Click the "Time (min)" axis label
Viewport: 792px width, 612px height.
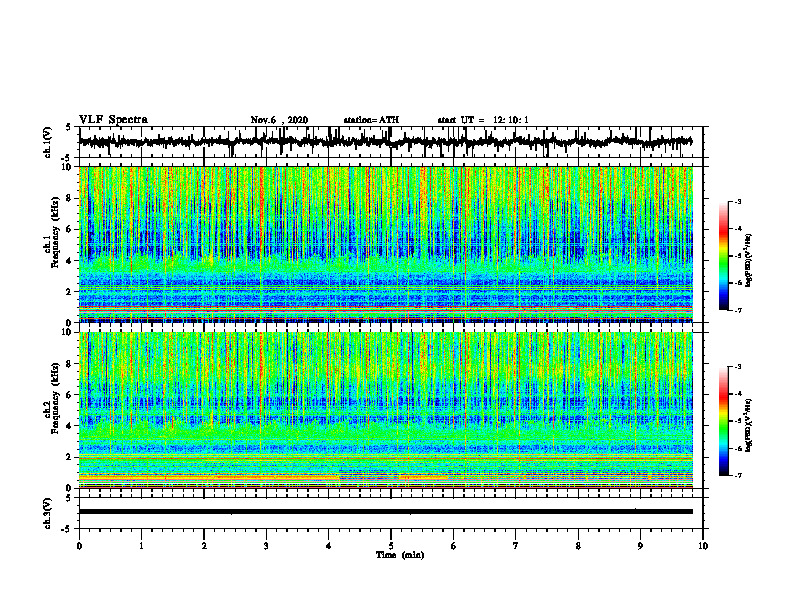400,555
